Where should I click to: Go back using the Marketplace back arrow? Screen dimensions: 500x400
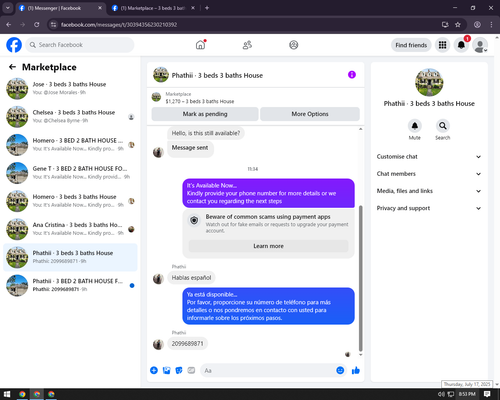click(x=12, y=67)
